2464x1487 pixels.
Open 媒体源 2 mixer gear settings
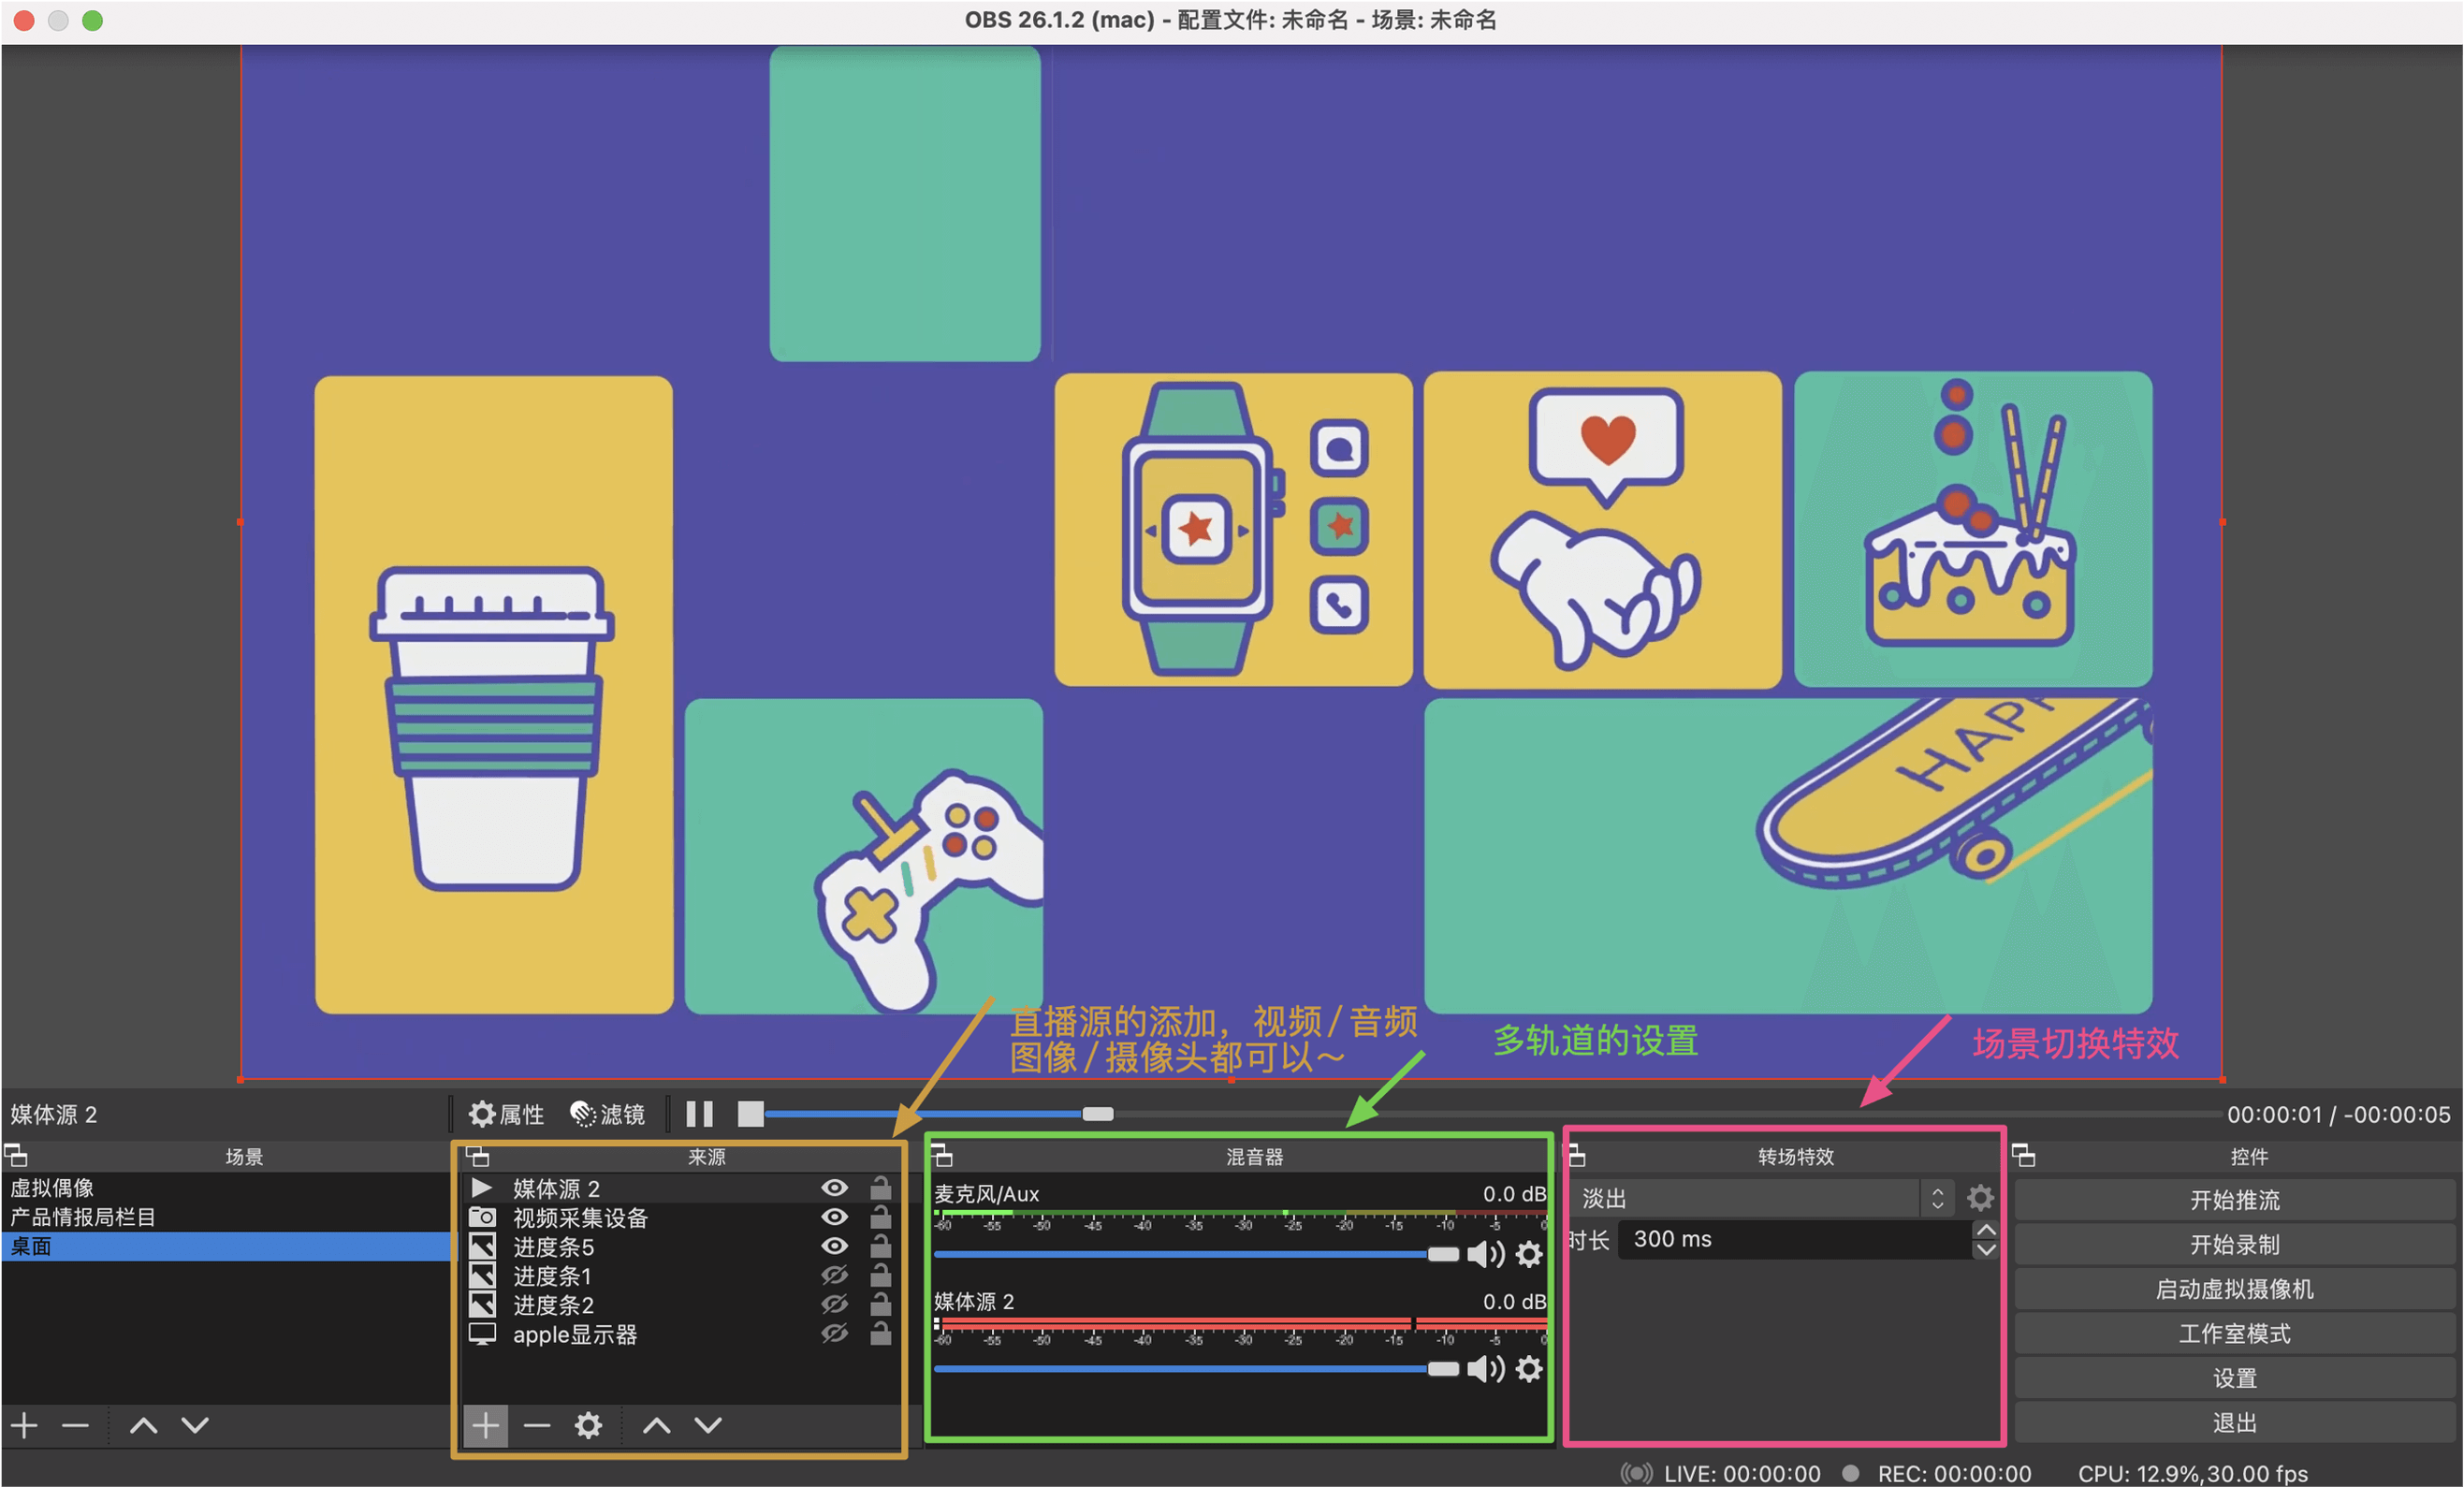coord(1529,1369)
